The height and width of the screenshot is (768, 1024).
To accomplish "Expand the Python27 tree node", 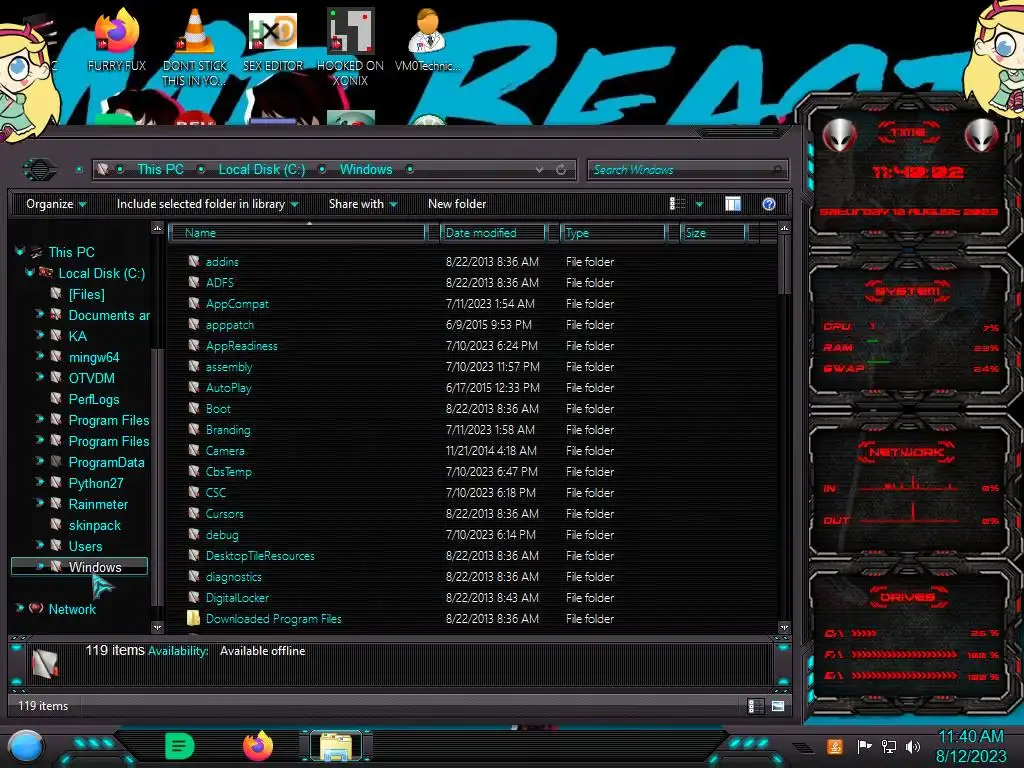I will coord(40,482).
